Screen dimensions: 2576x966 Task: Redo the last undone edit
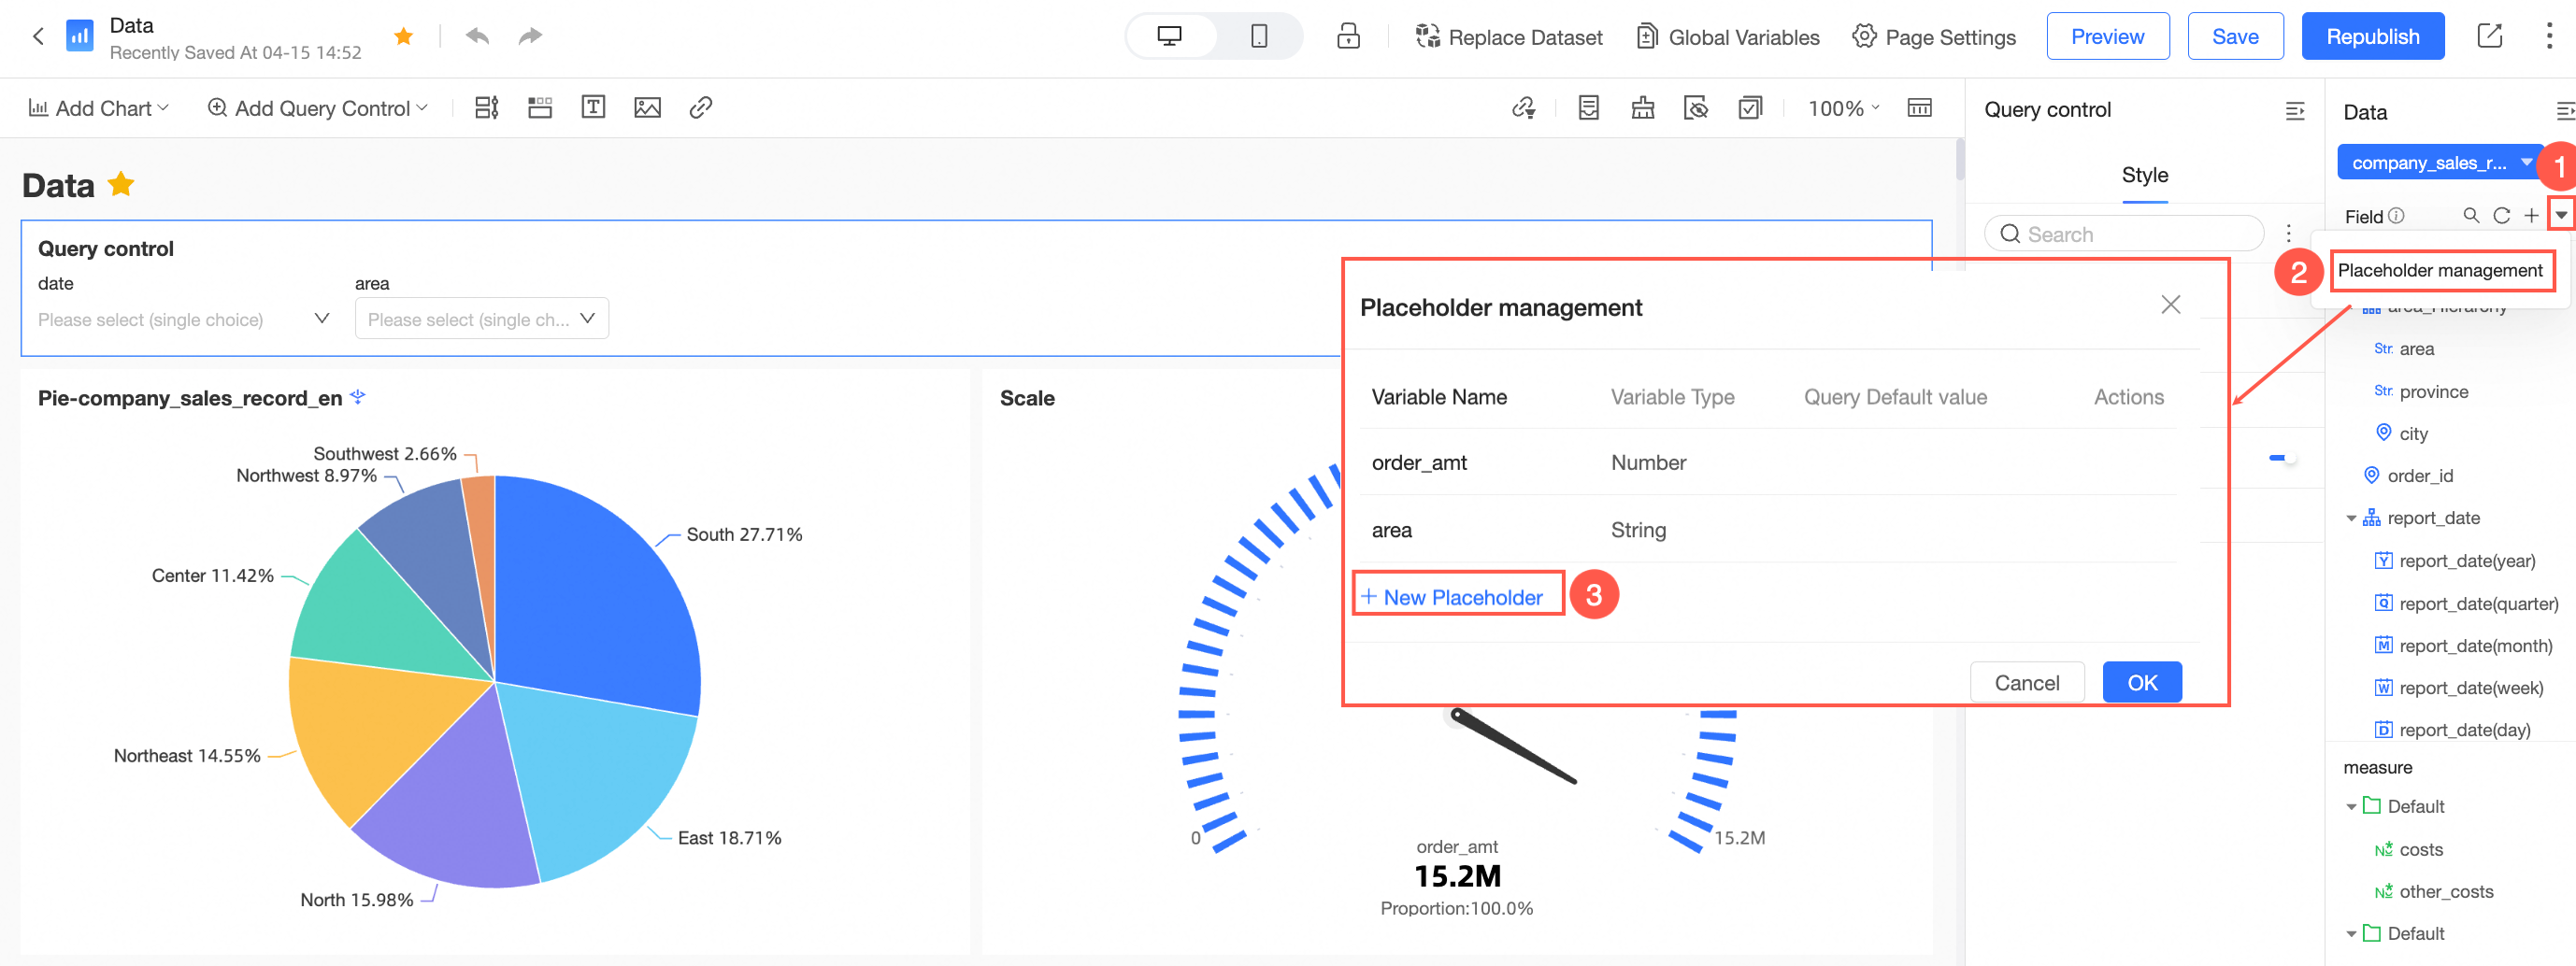[x=530, y=37]
